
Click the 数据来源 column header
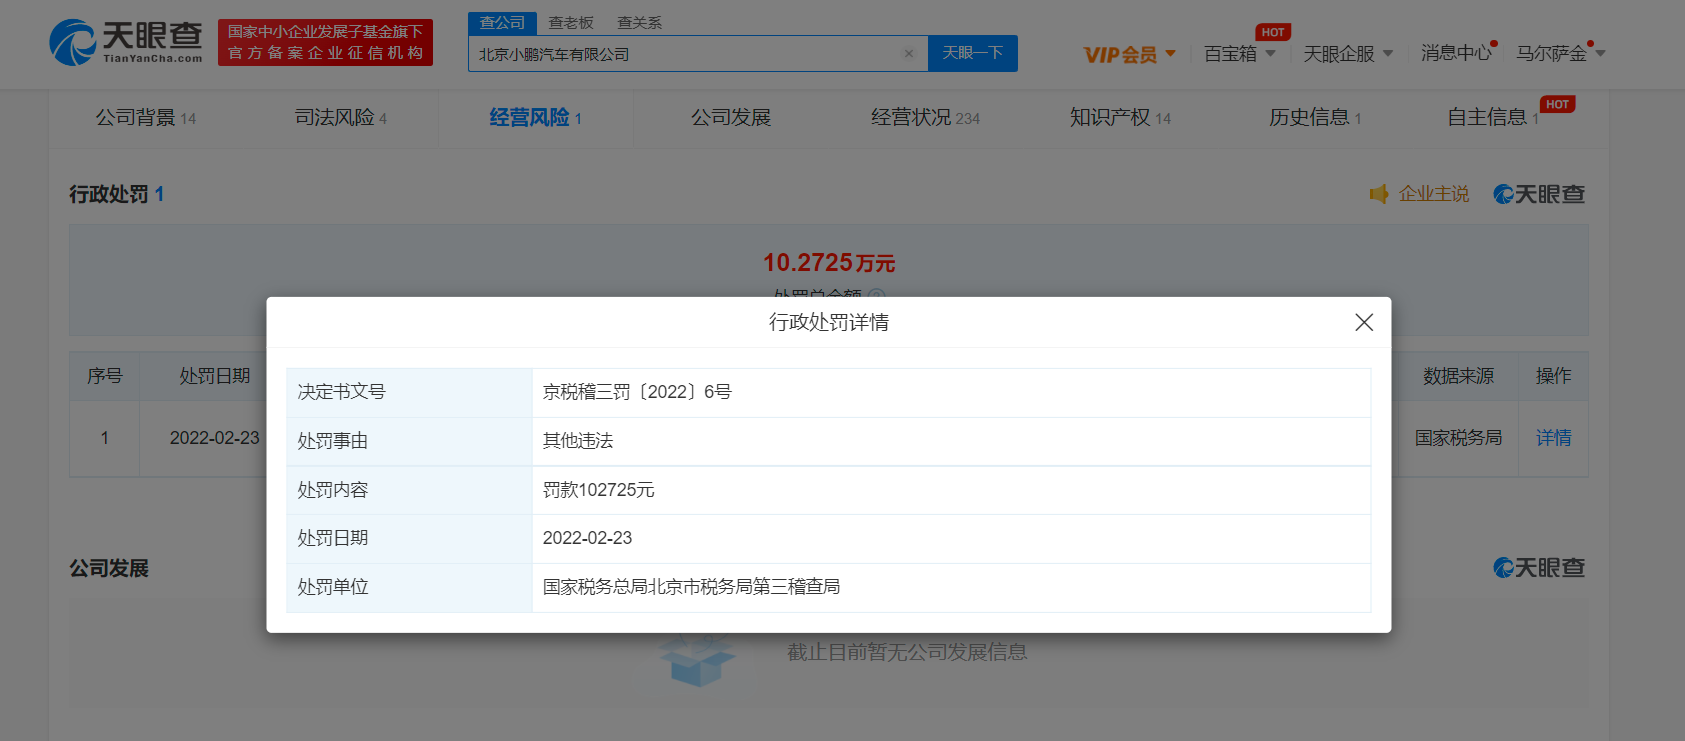point(1458,376)
